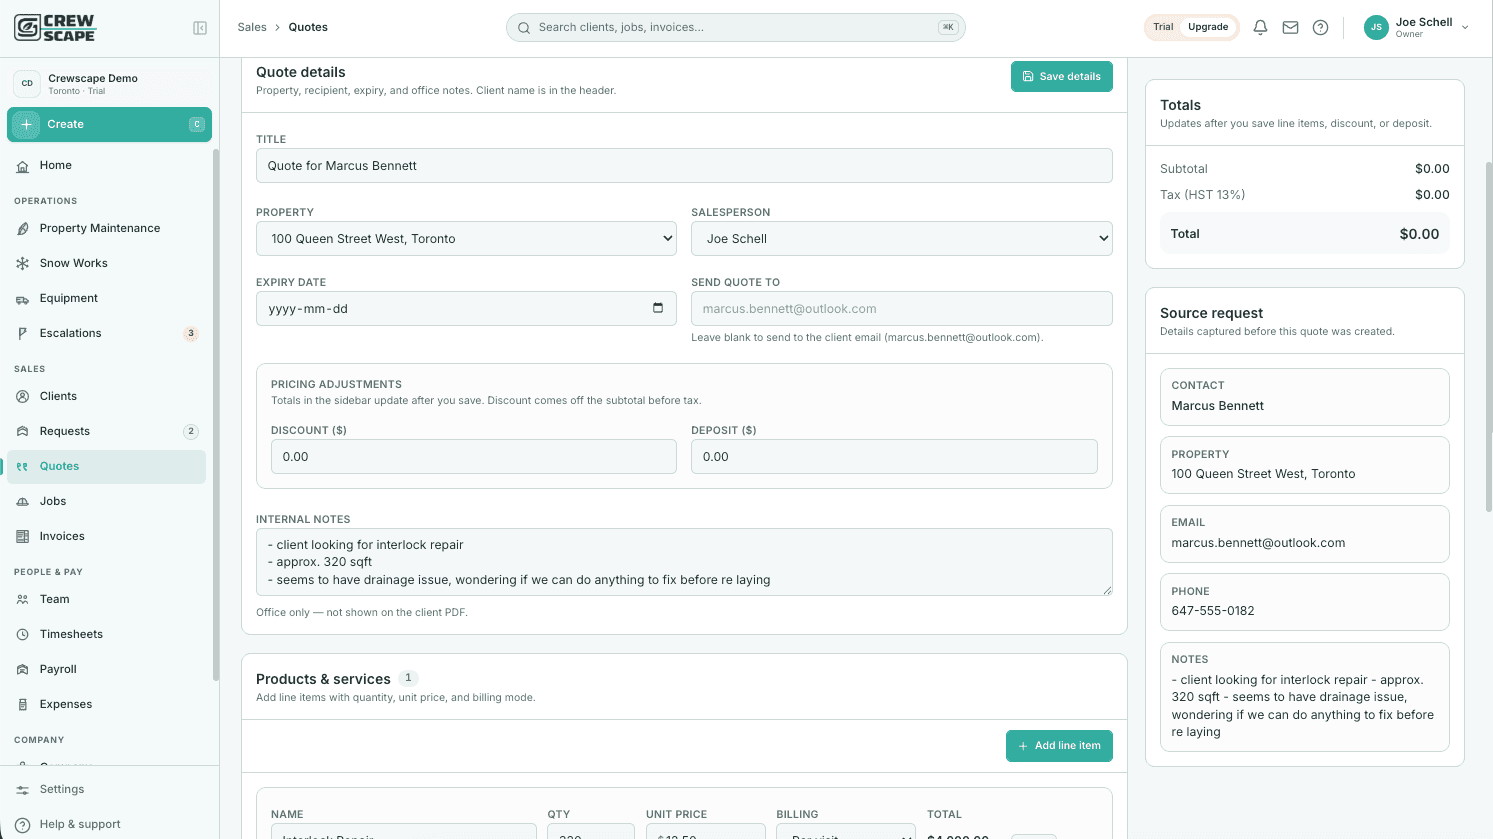Click the Upgrade button
Image resolution: width=1493 pixels, height=839 pixels.
(1208, 27)
